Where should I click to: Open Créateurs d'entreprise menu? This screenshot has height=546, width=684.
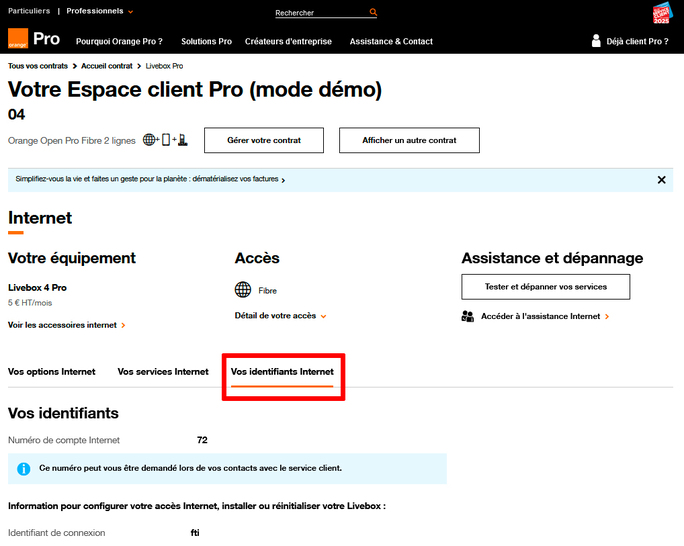point(288,41)
